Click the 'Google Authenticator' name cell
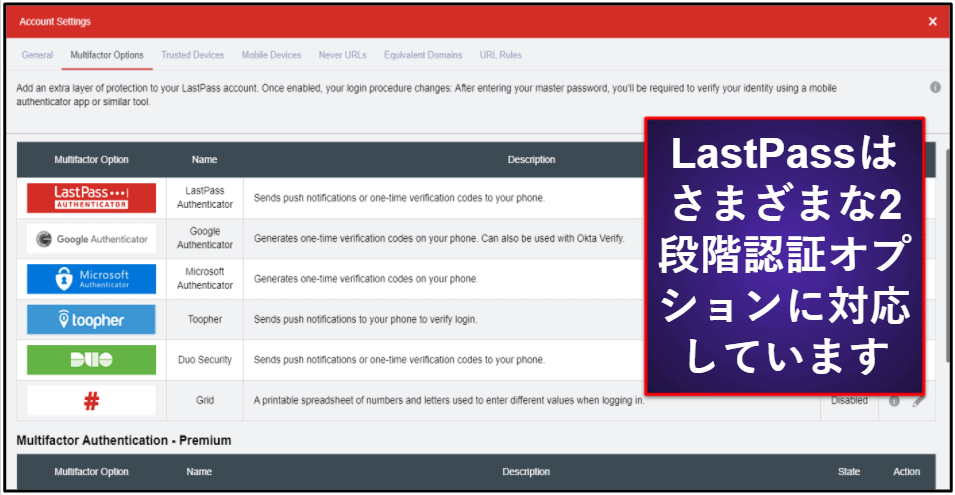Image resolution: width=955 pixels, height=495 pixels. [x=205, y=238]
